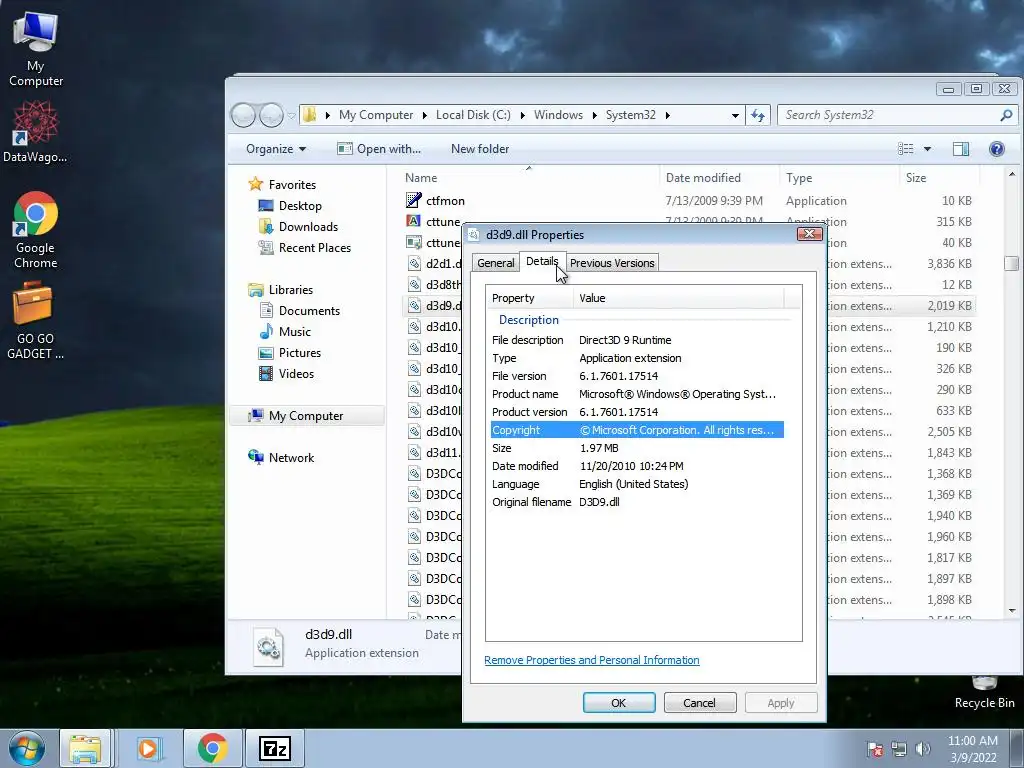Viewport: 1024px width, 768px height.
Task: Click the Windows Start orb
Action: click(27, 748)
